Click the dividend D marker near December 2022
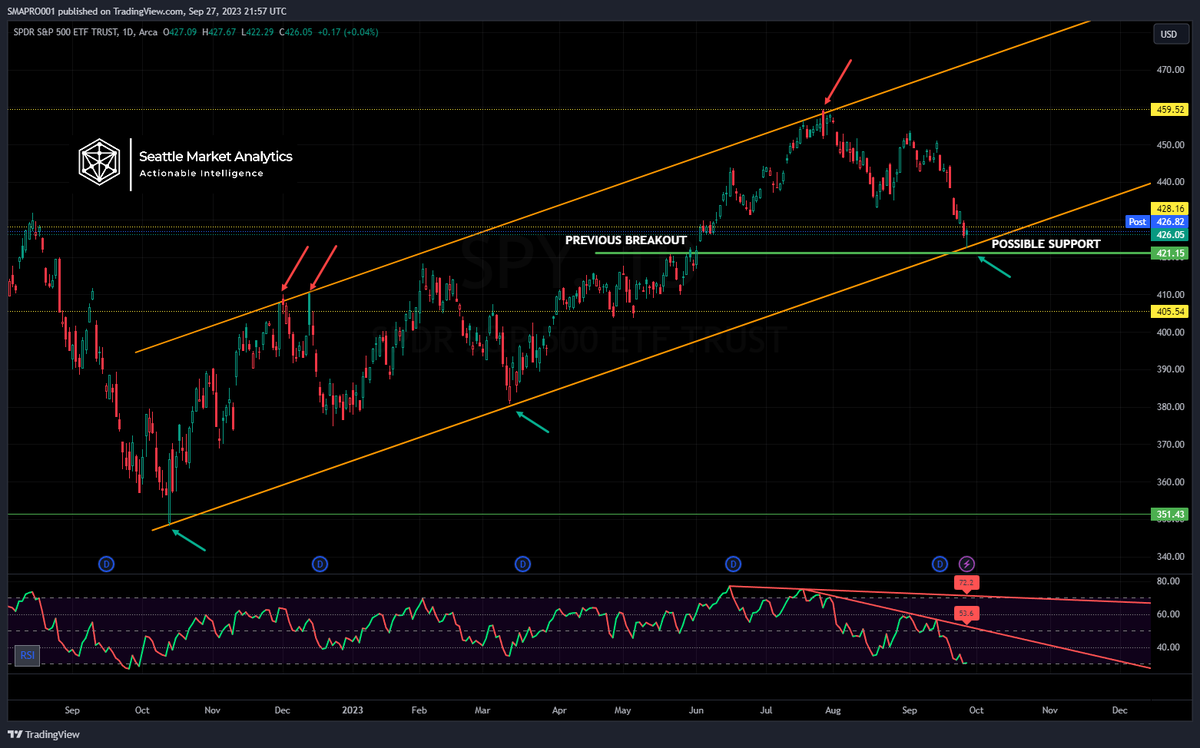Viewport: 1200px width, 748px height. pos(319,564)
